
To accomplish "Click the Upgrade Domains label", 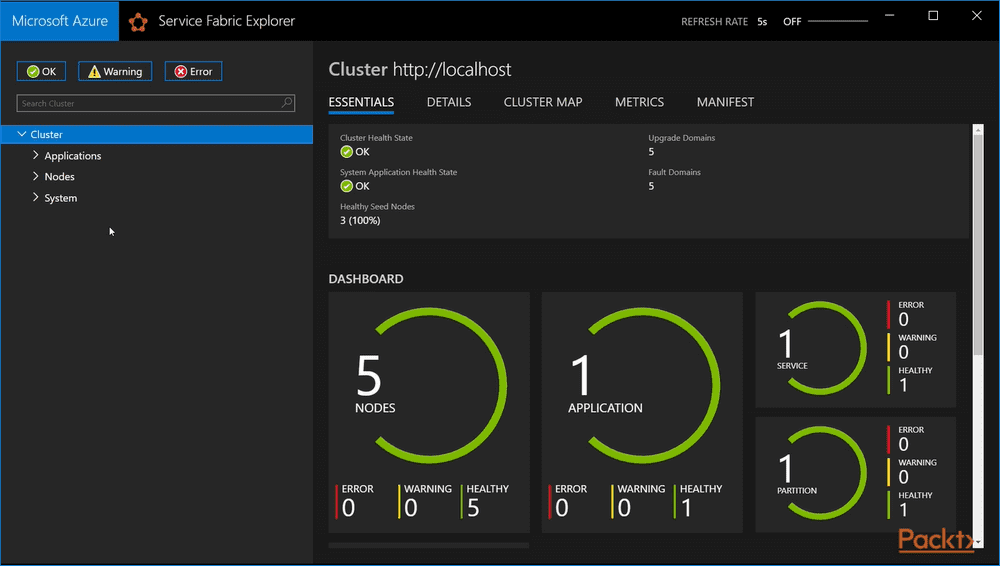I will pyautogui.click(x=681, y=138).
